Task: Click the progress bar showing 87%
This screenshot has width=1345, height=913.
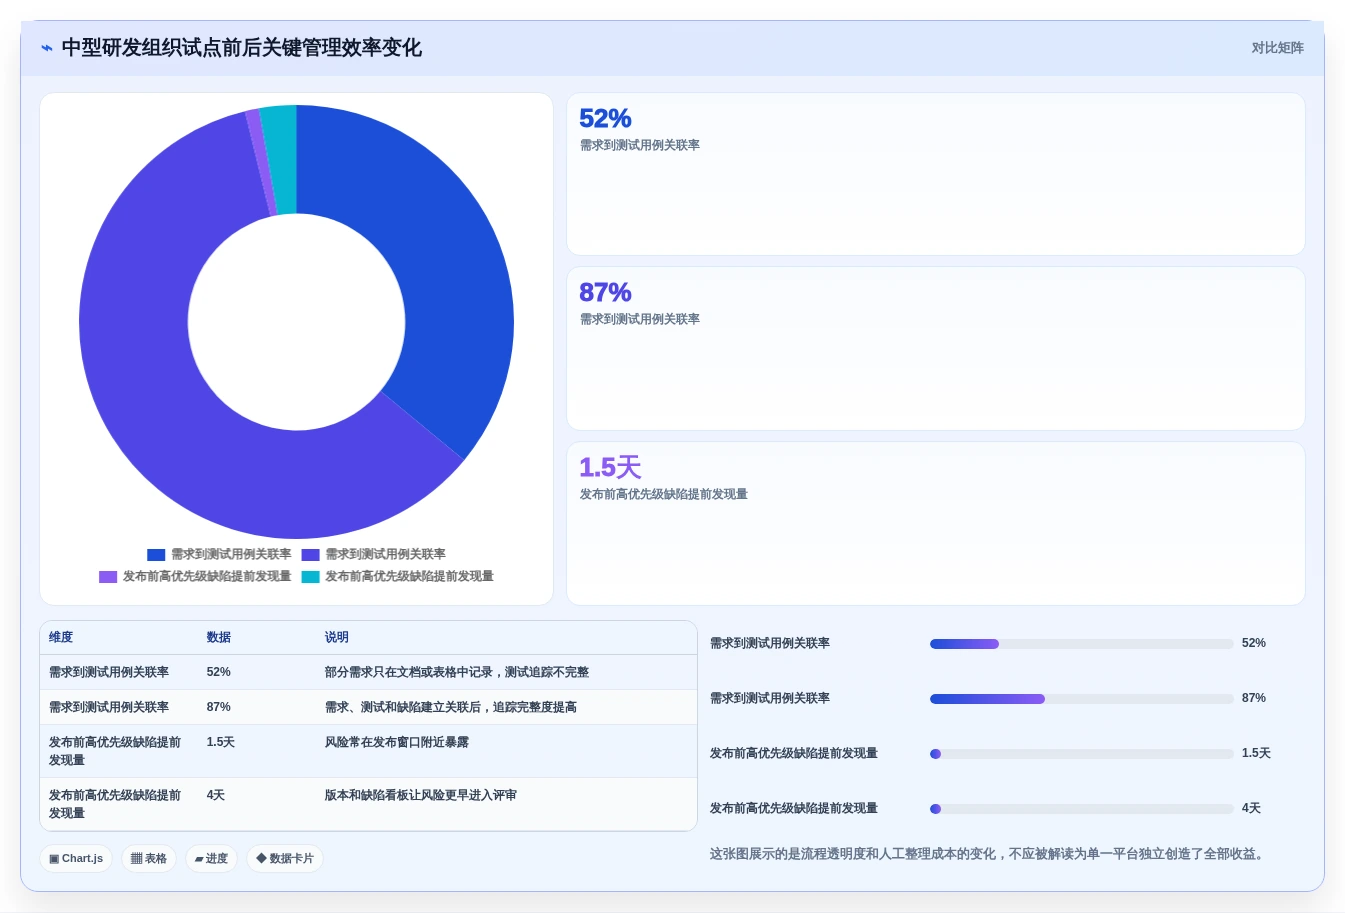Action: click(1081, 699)
